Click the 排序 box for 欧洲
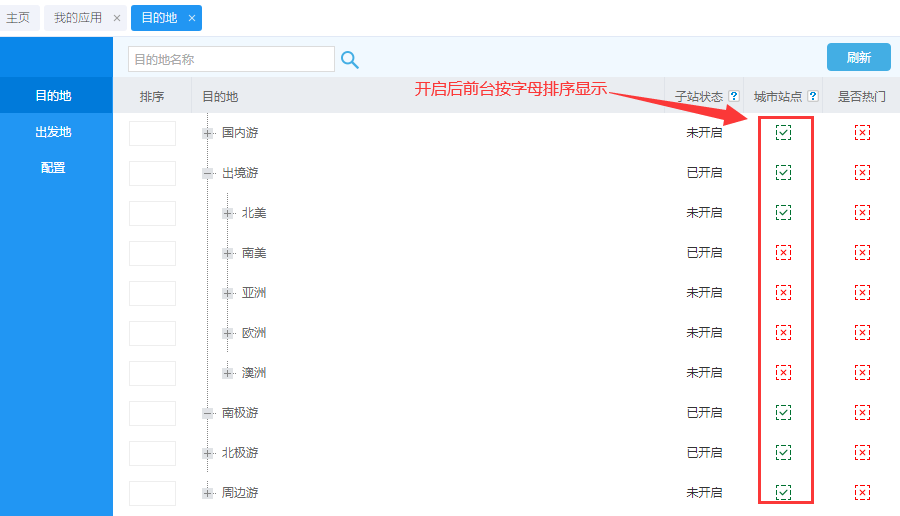 [152, 333]
